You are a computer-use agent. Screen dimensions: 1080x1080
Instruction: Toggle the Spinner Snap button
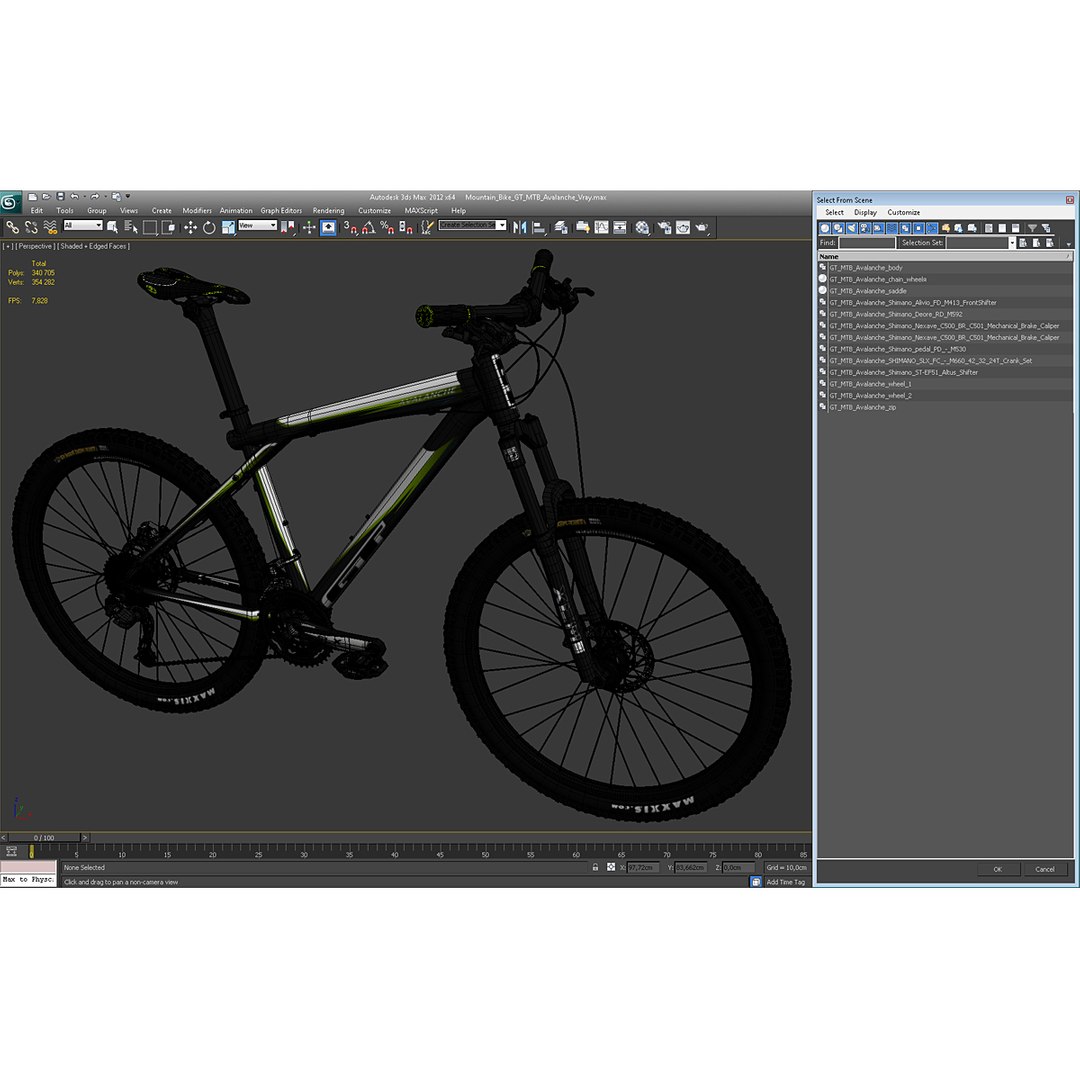click(x=406, y=227)
